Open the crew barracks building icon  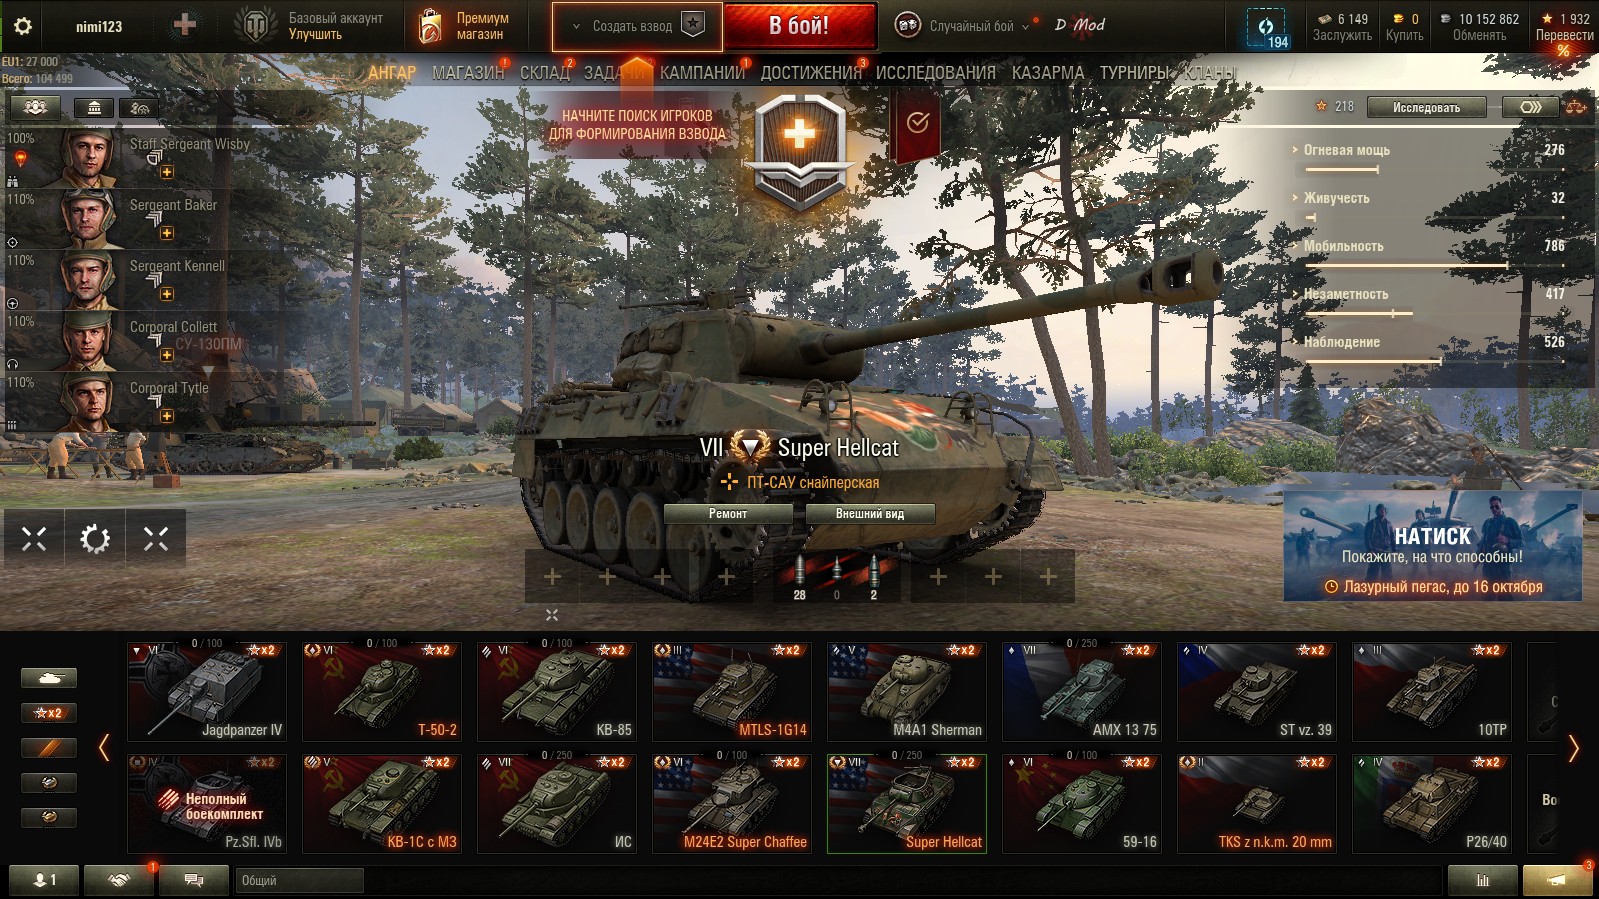(94, 108)
